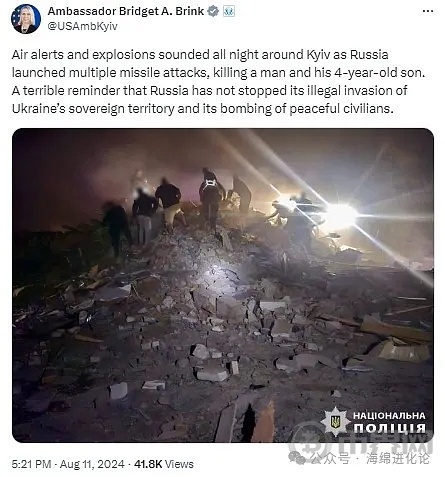
Task: Click the bright spotlight in the photo
Action: (338, 217)
